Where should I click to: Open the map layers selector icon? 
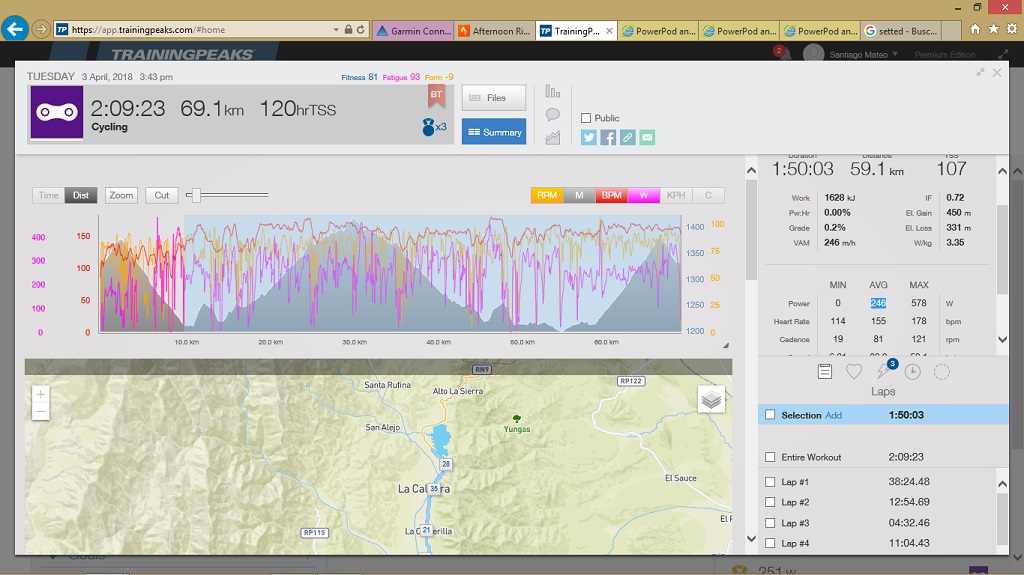coord(711,400)
